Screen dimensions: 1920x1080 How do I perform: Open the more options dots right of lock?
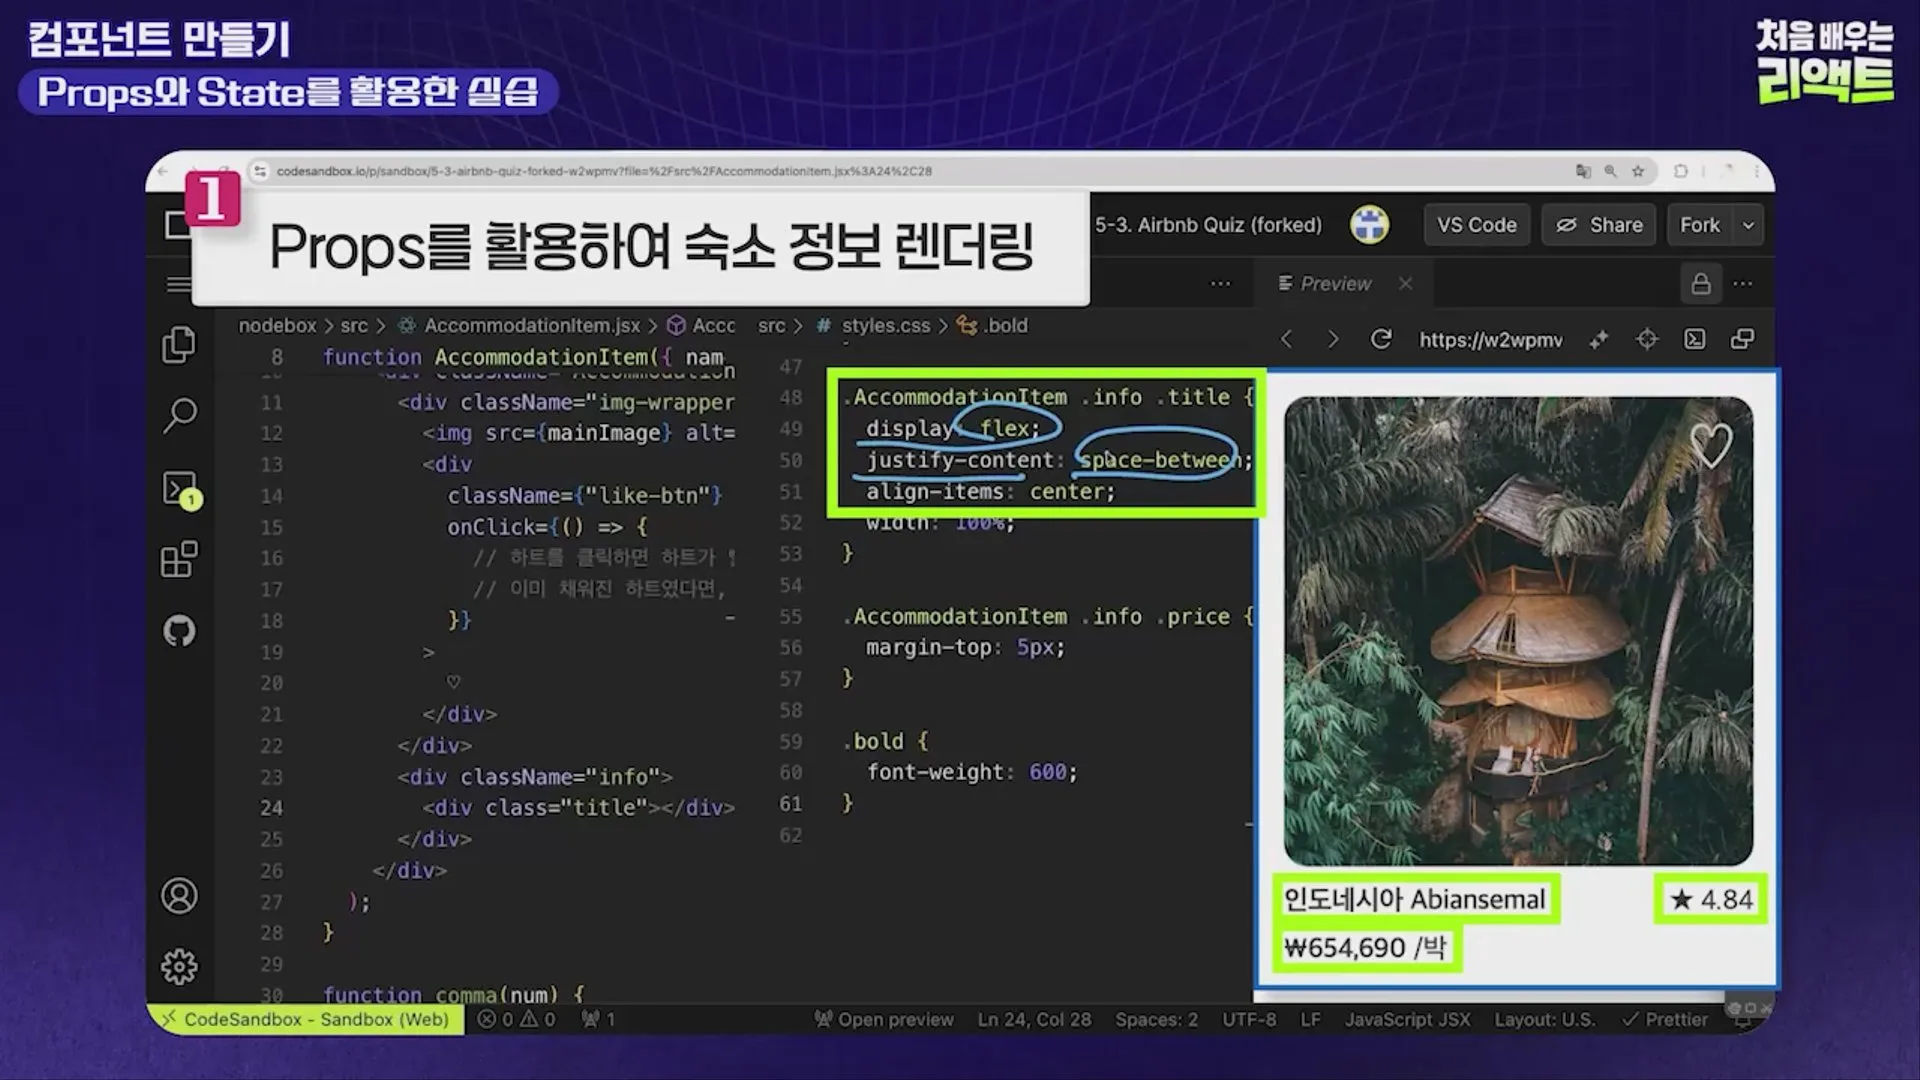tap(1743, 284)
